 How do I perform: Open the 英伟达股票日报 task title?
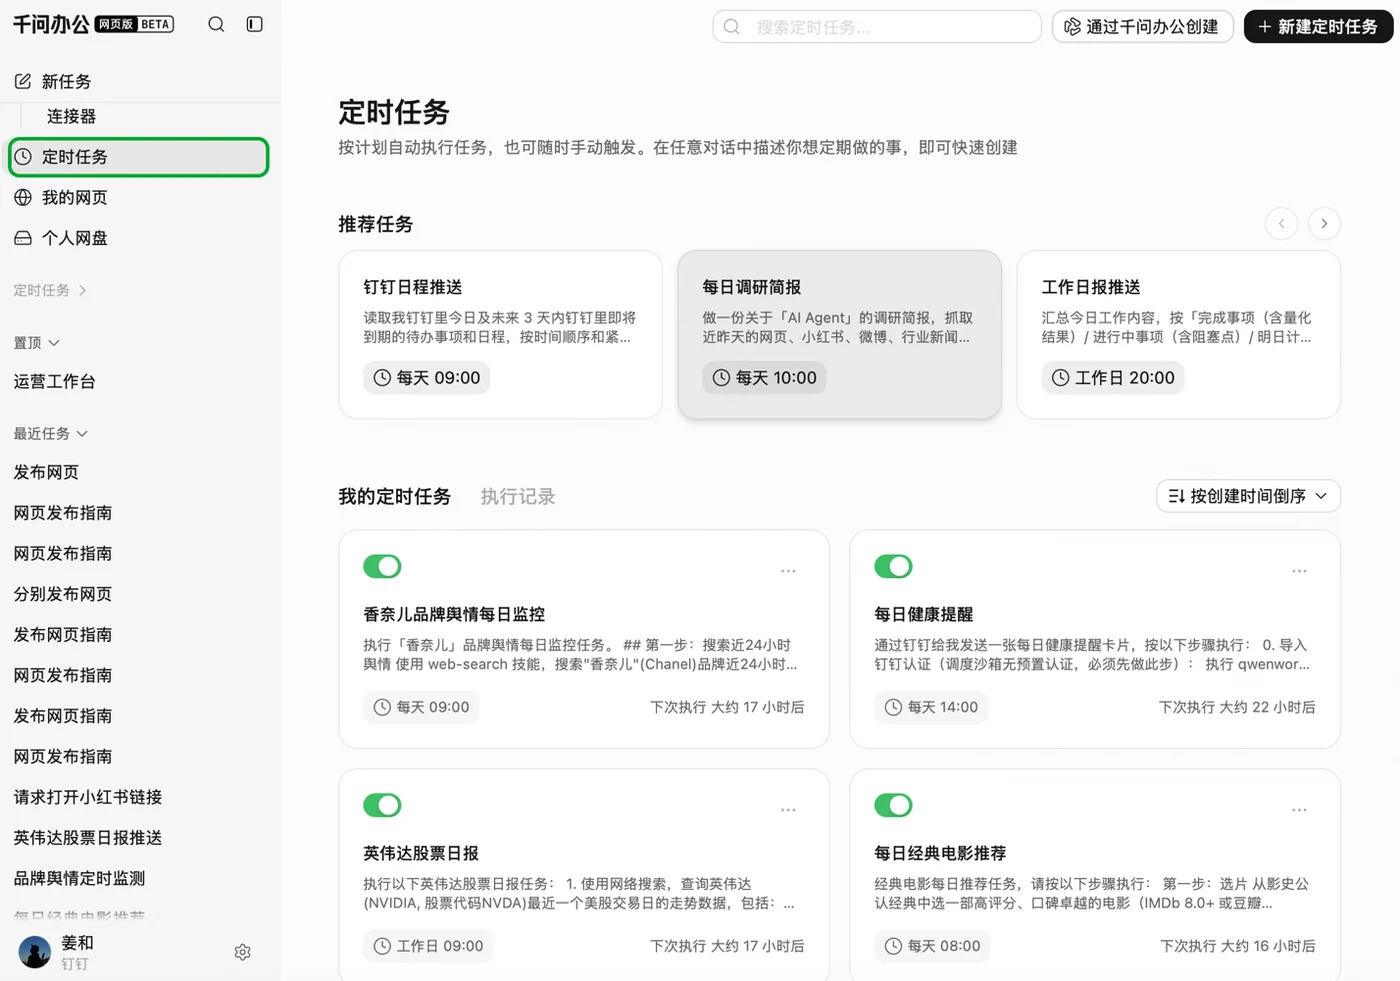coord(421,853)
